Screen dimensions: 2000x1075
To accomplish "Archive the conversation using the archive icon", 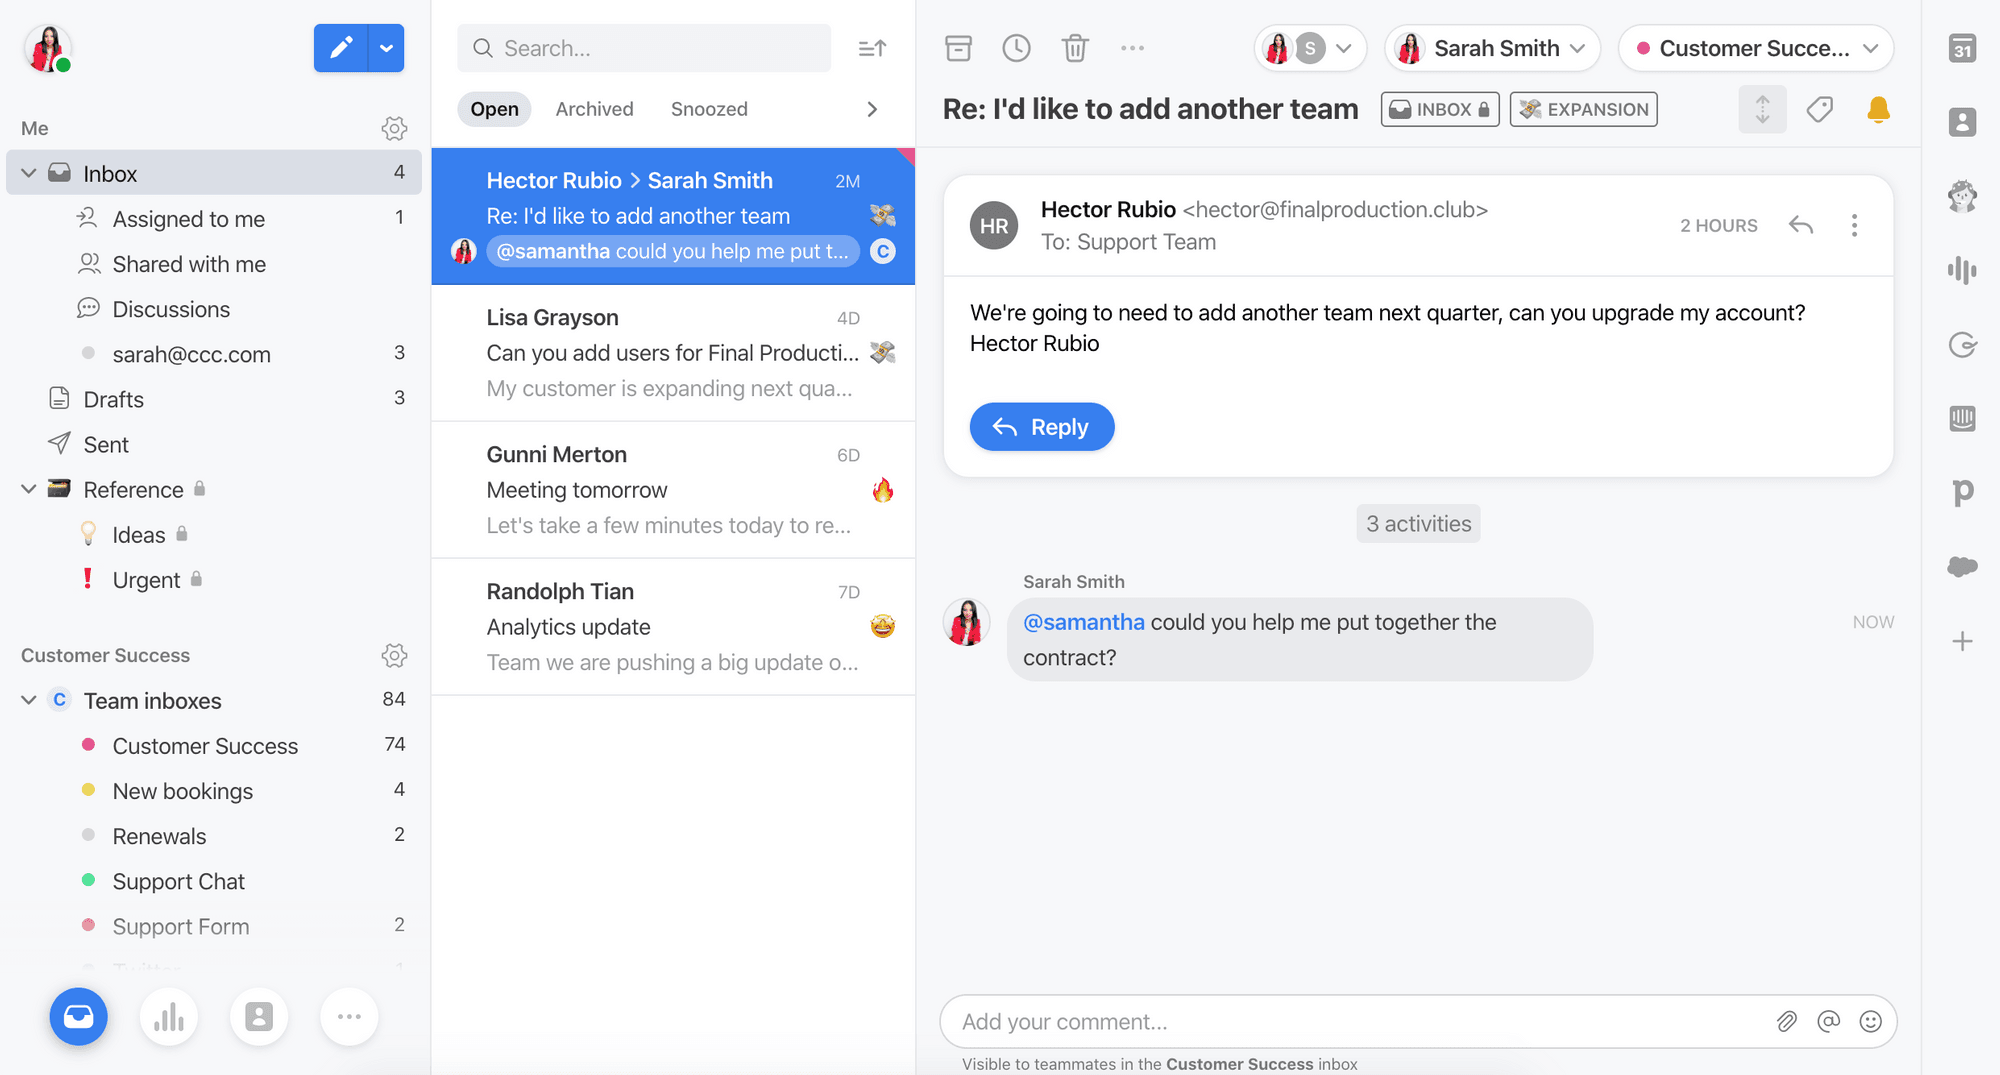I will point(958,48).
